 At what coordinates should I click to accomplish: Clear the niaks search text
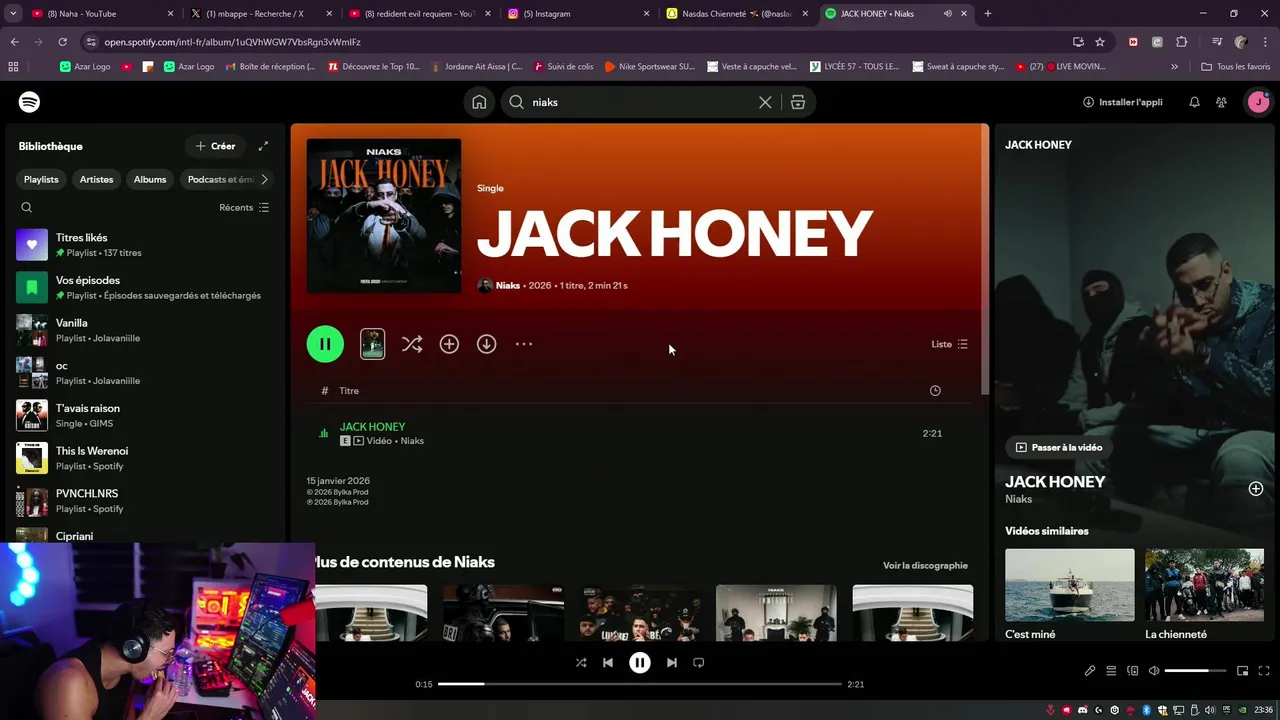(765, 102)
